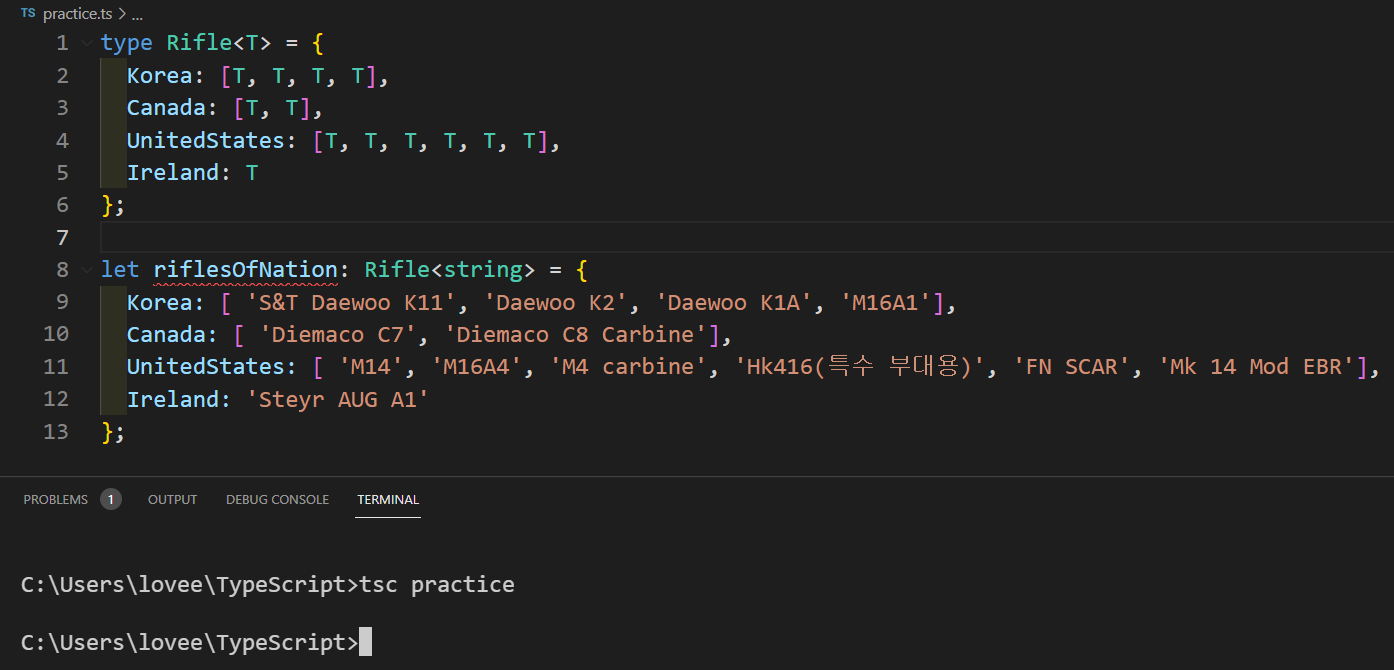Click line number 13 in gutter
The width and height of the screenshot is (1394, 670).
click(x=56, y=432)
